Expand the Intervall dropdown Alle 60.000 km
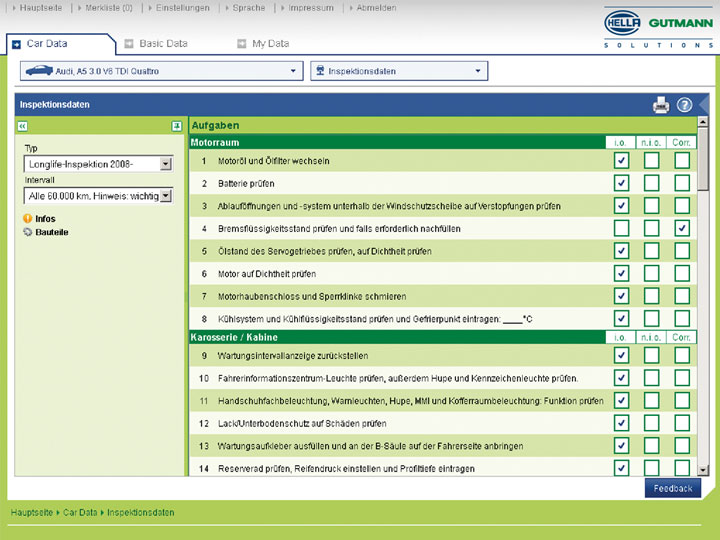The image size is (720, 540). click(165, 196)
